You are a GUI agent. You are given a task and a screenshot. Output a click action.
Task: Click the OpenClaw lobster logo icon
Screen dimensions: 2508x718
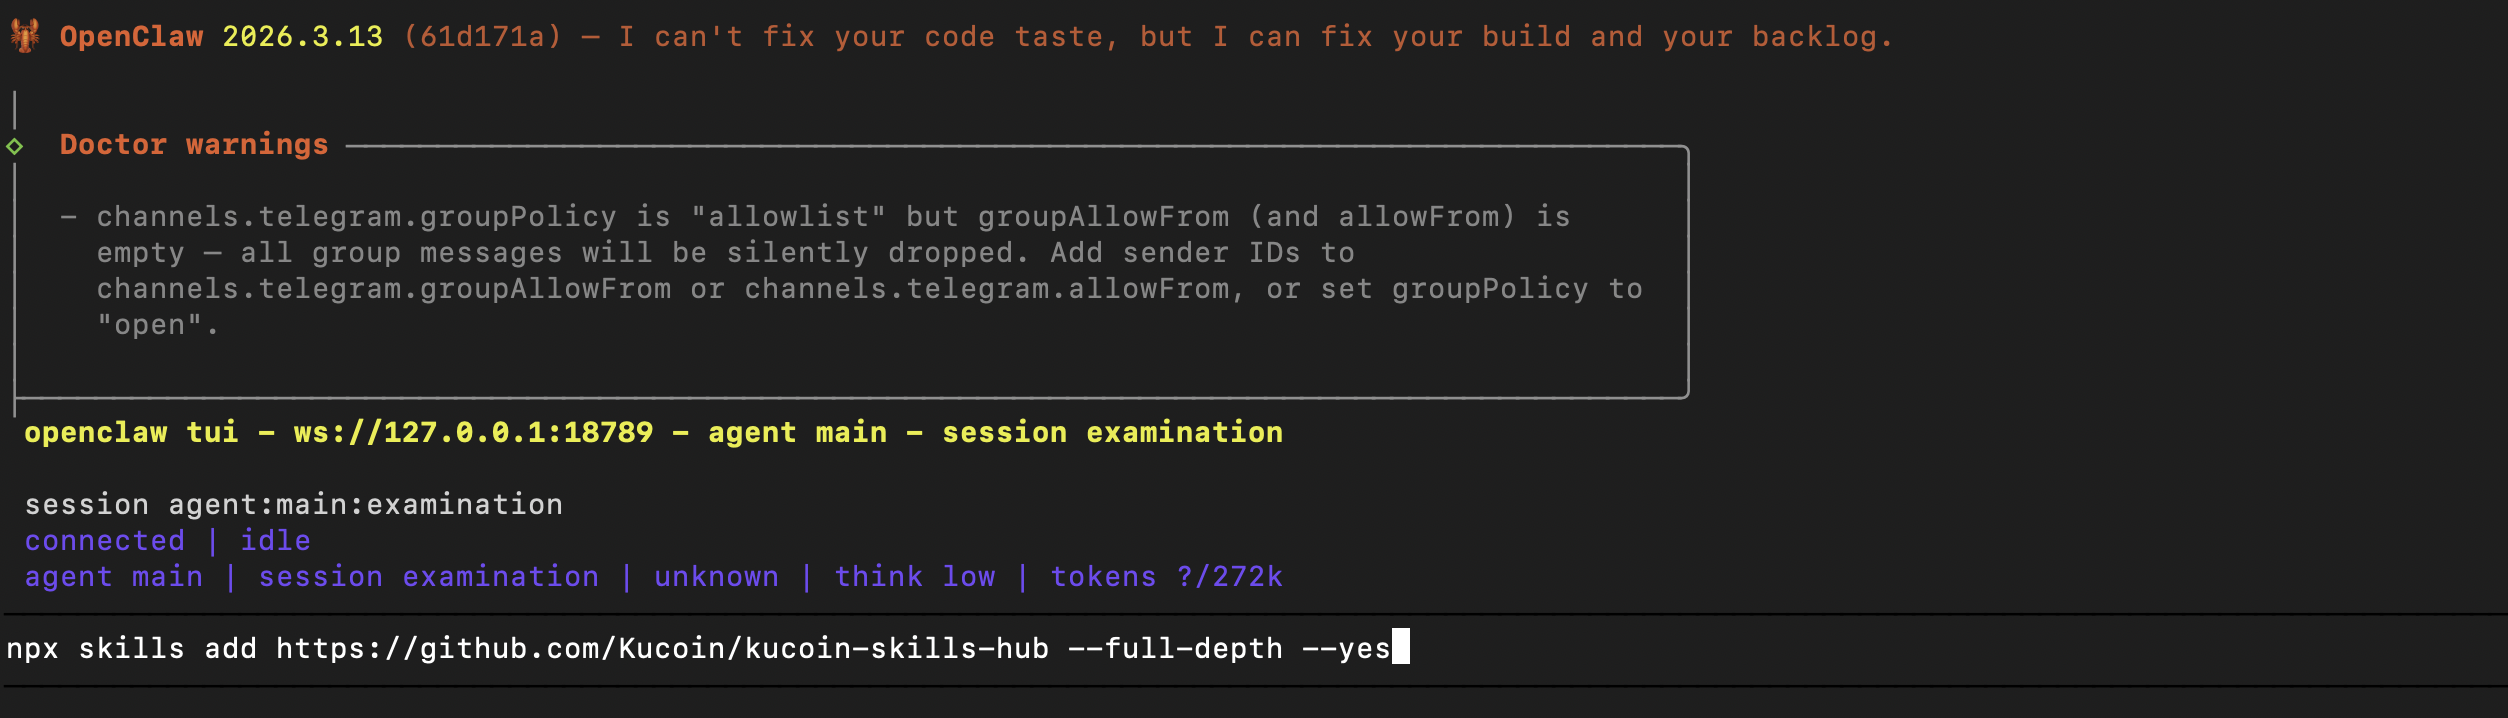[25, 36]
